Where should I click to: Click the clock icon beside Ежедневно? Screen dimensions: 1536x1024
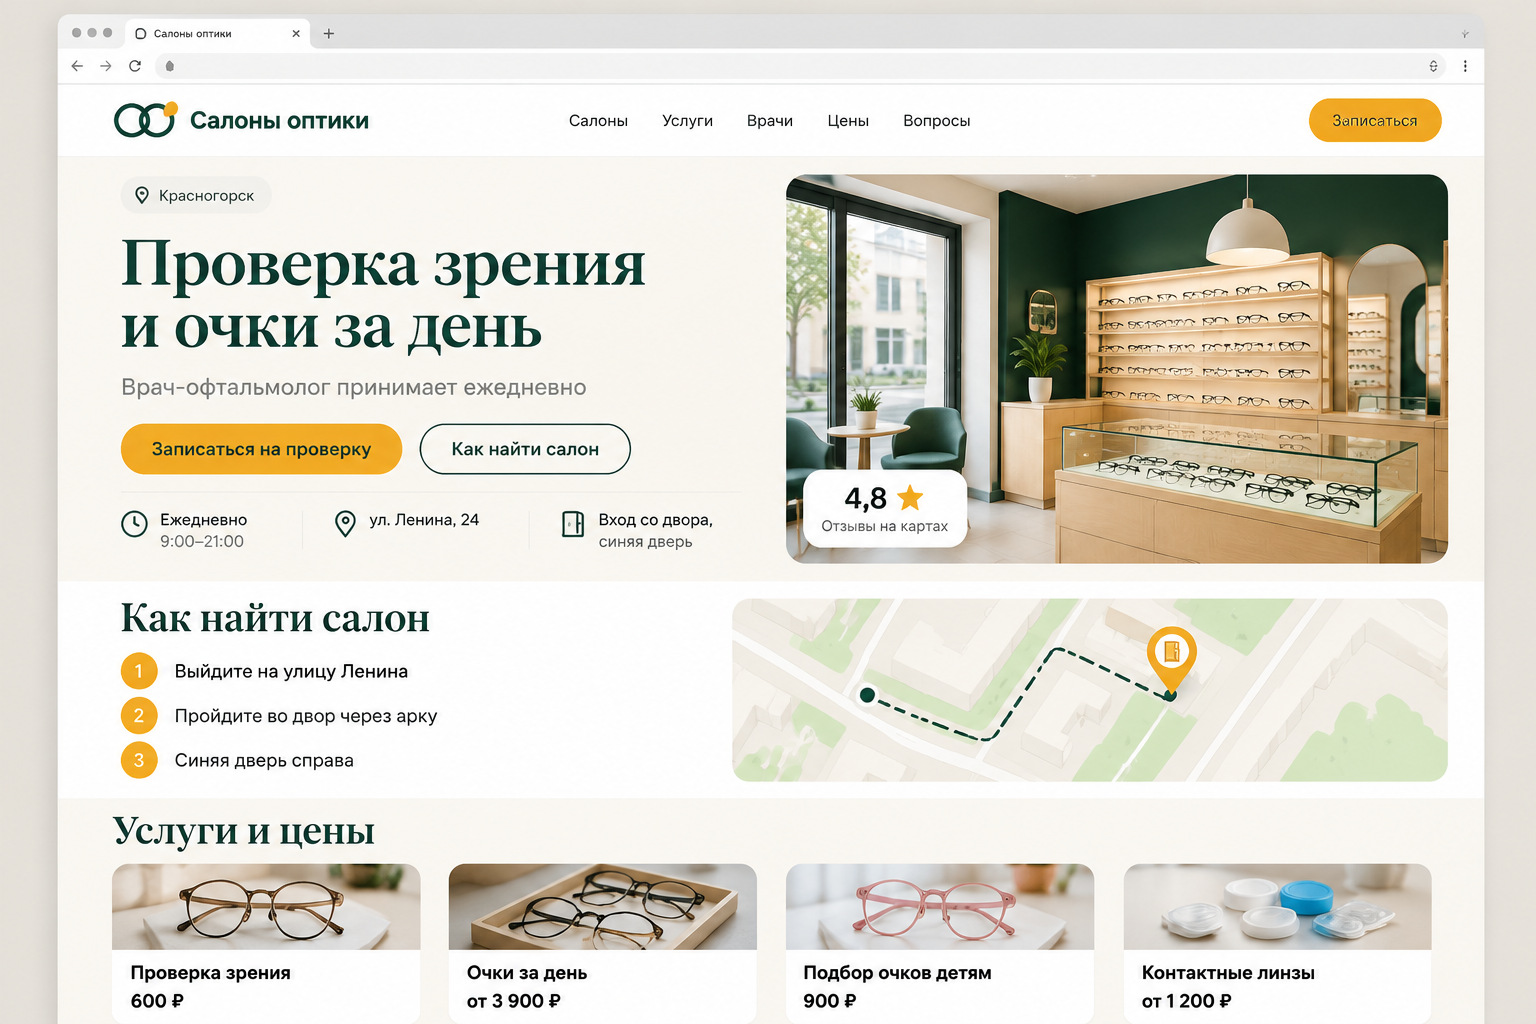tap(134, 524)
